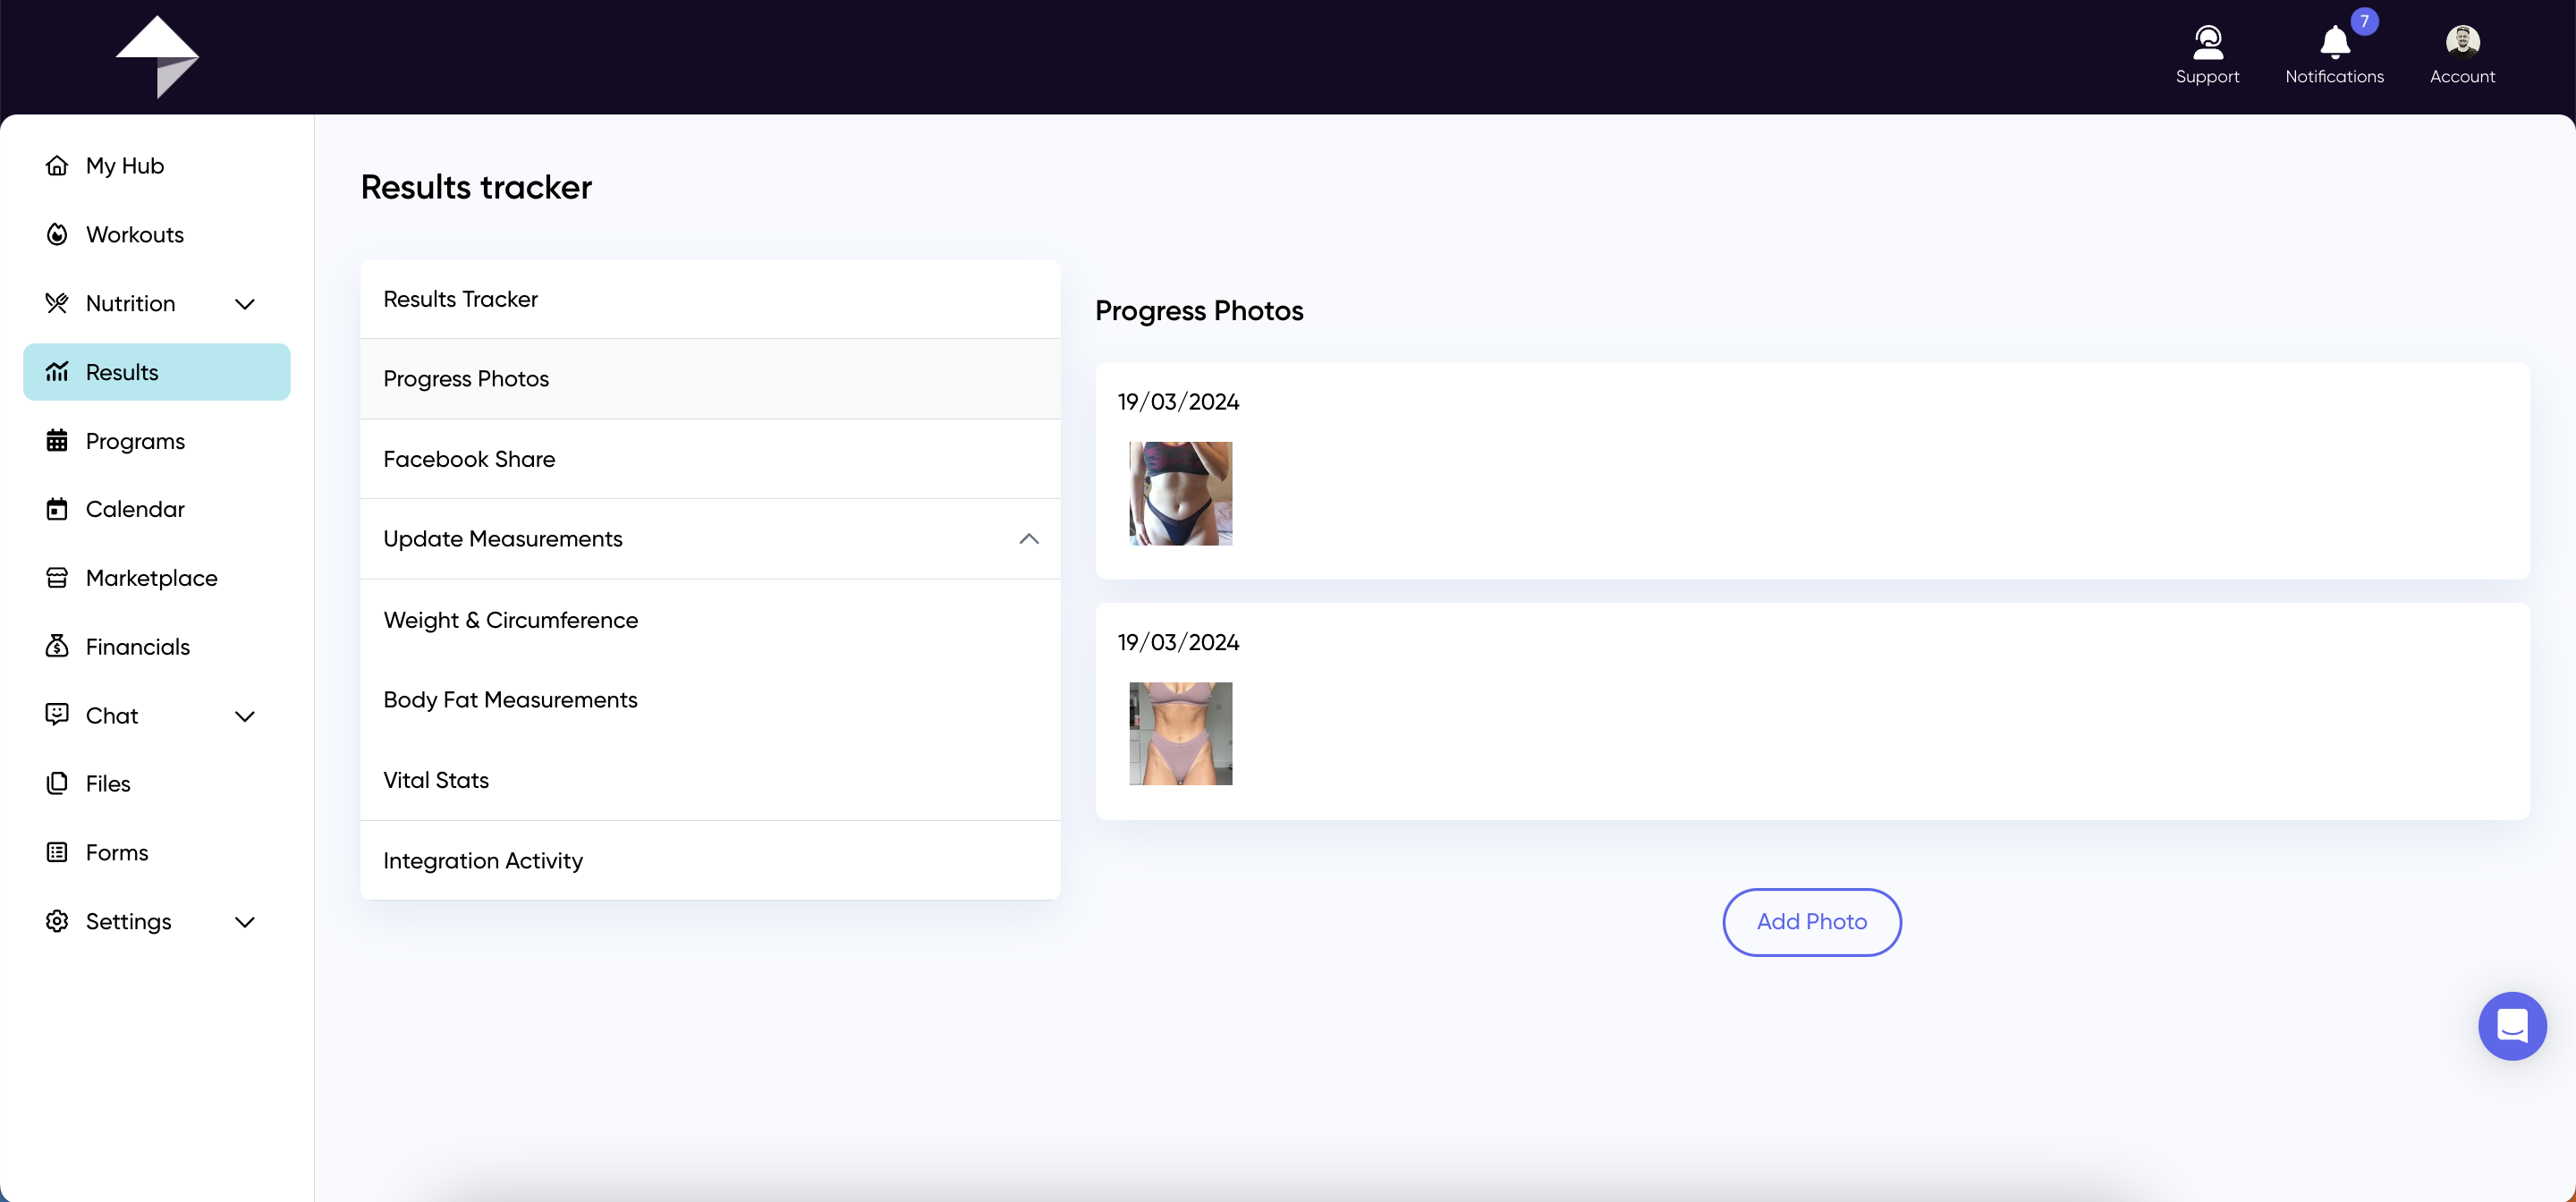Viewport: 2576px width, 1202px height.
Task: Open the chat widget bubble icon
Action: (x=2511, y=1025)
